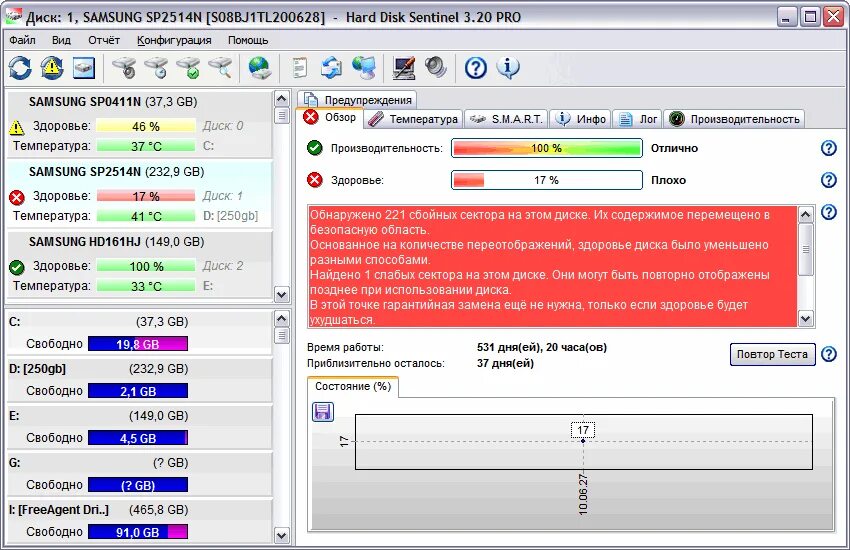Click the disk list scroll down arrow

(x=281, y=295)
